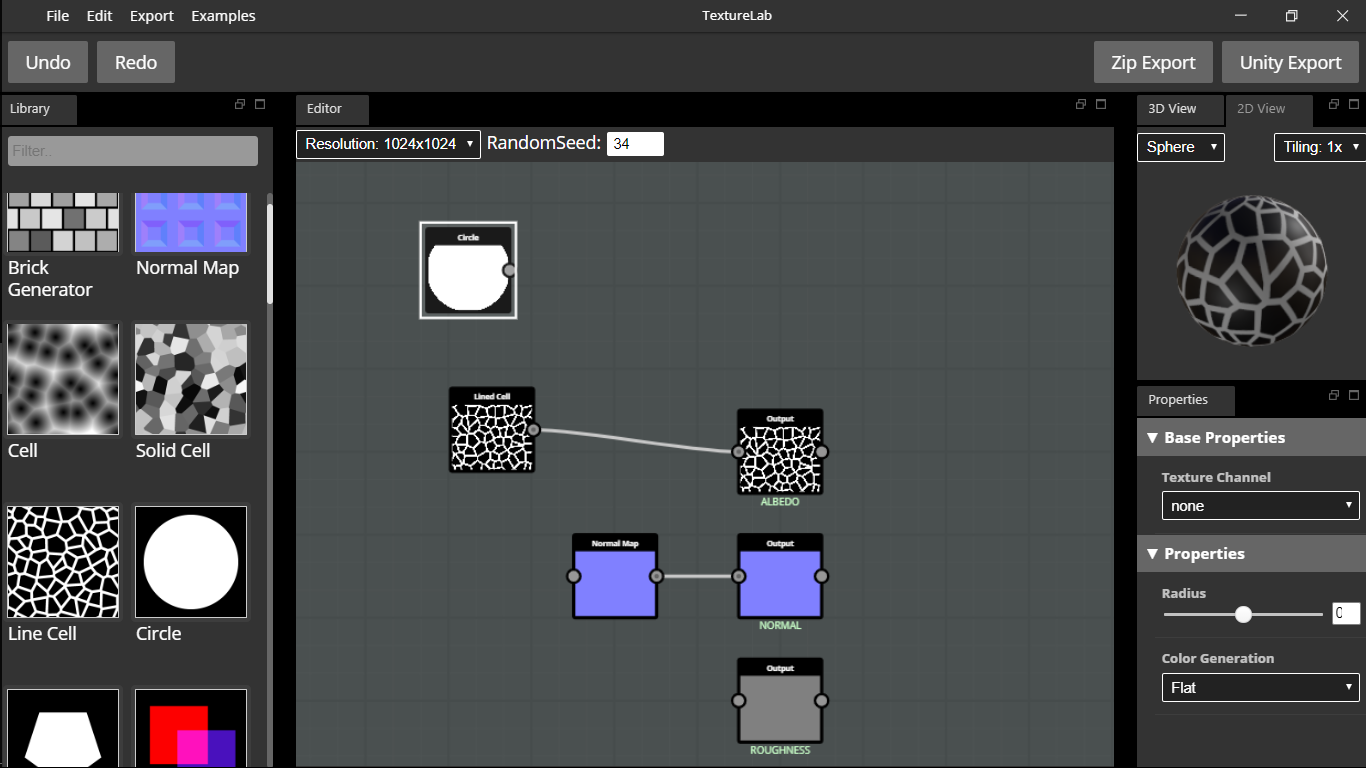The height and width of the screenshot is (768, 1366).
Task: Click the Radius slider handle
Action: (1243, 614)
